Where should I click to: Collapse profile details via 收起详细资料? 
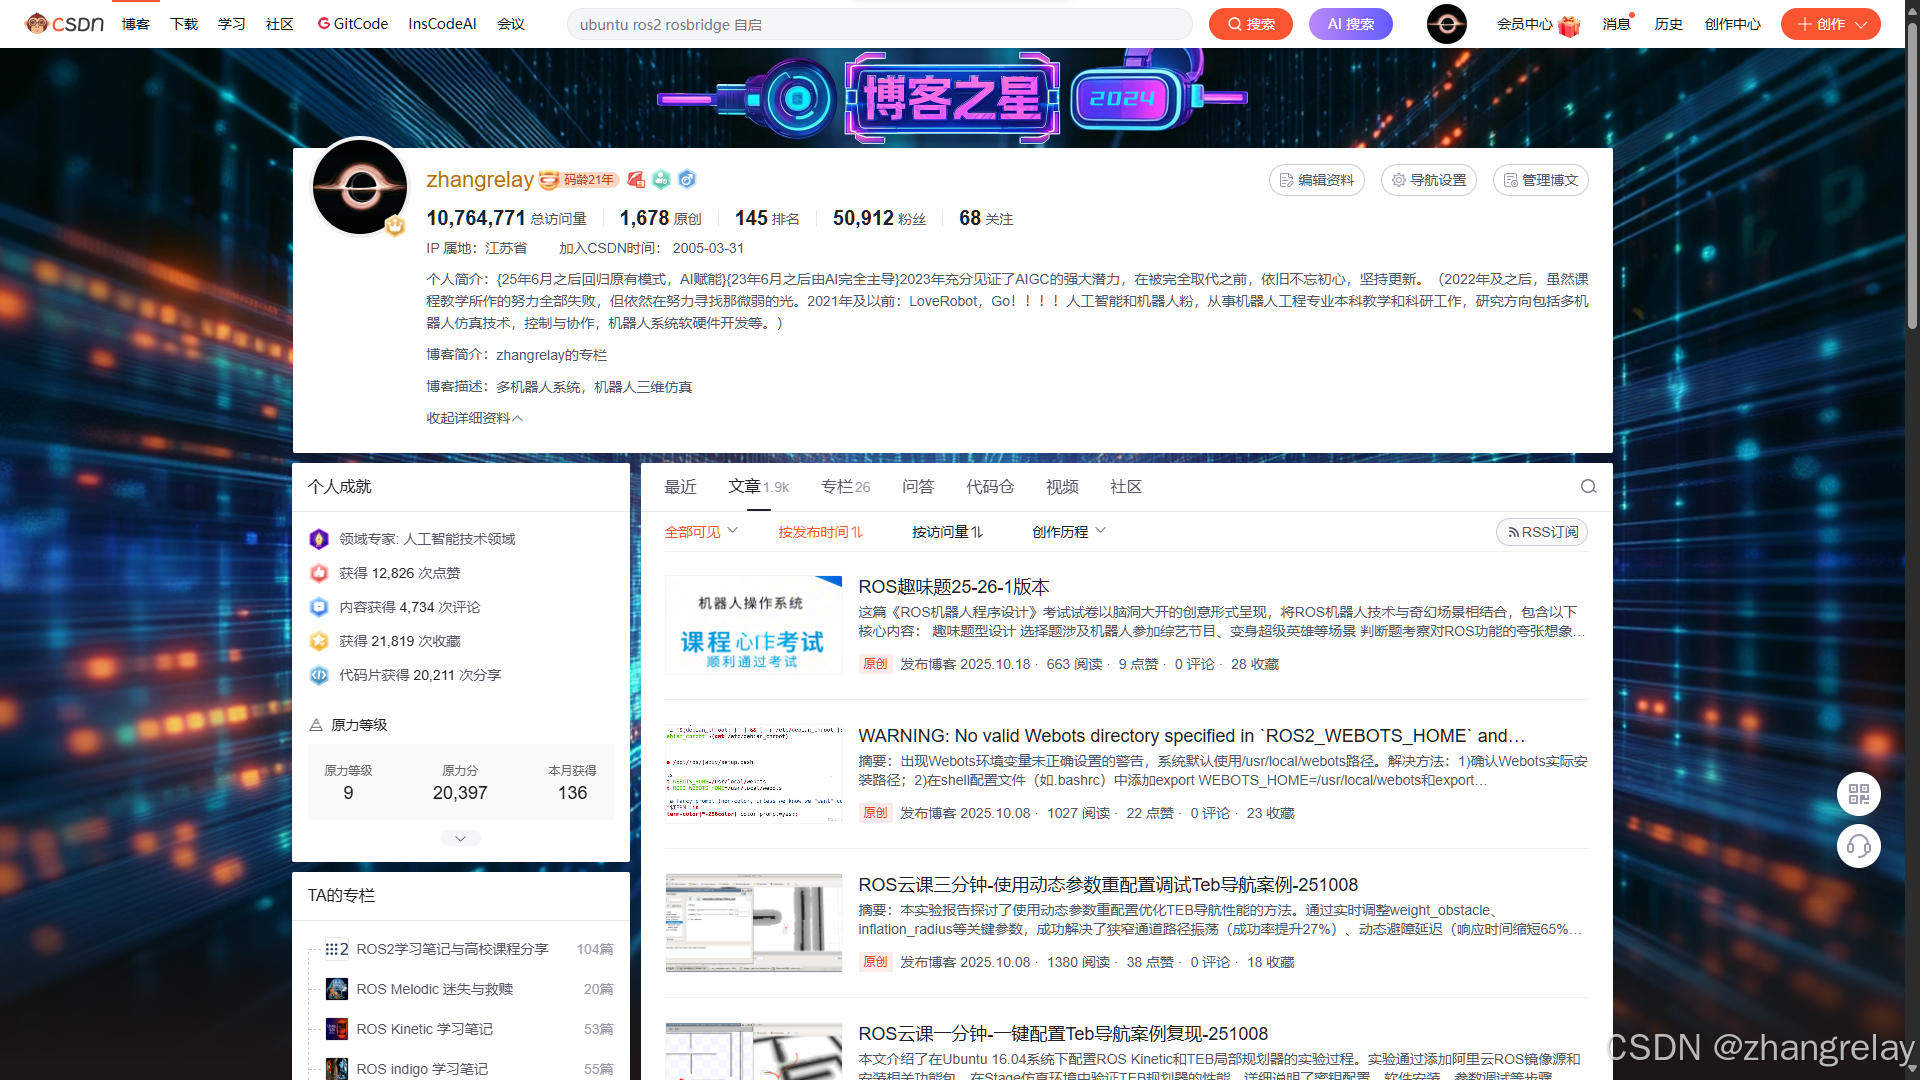pos(474,418)
